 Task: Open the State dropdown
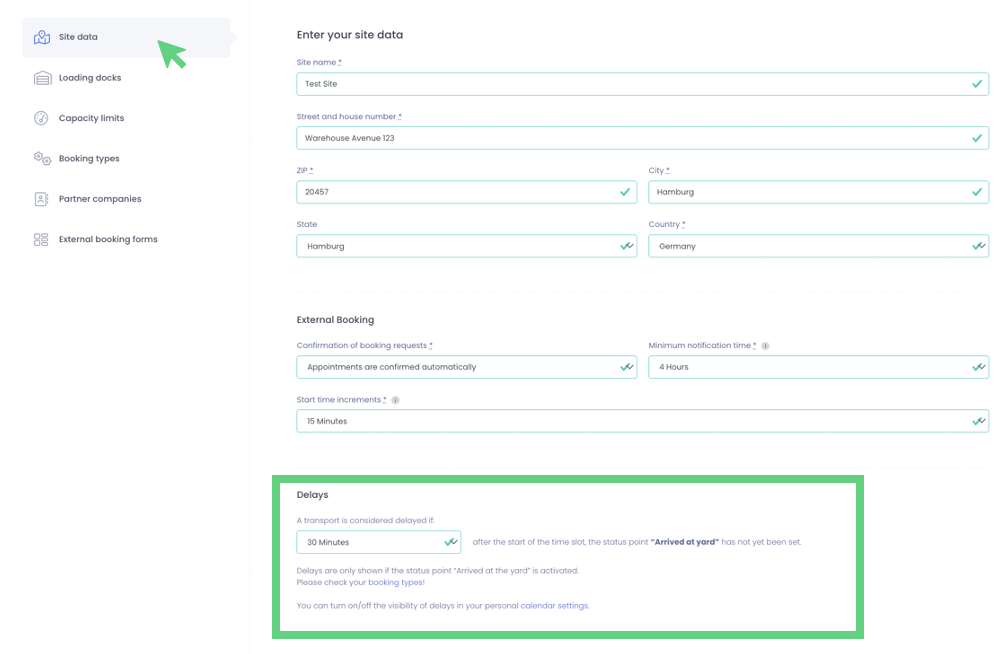pyautogui.click(x=466, y=246)
